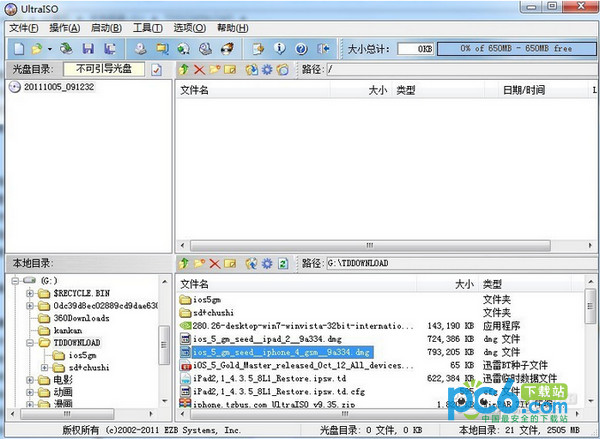Select the kankan folder in the tree

(x=67, y=330)
